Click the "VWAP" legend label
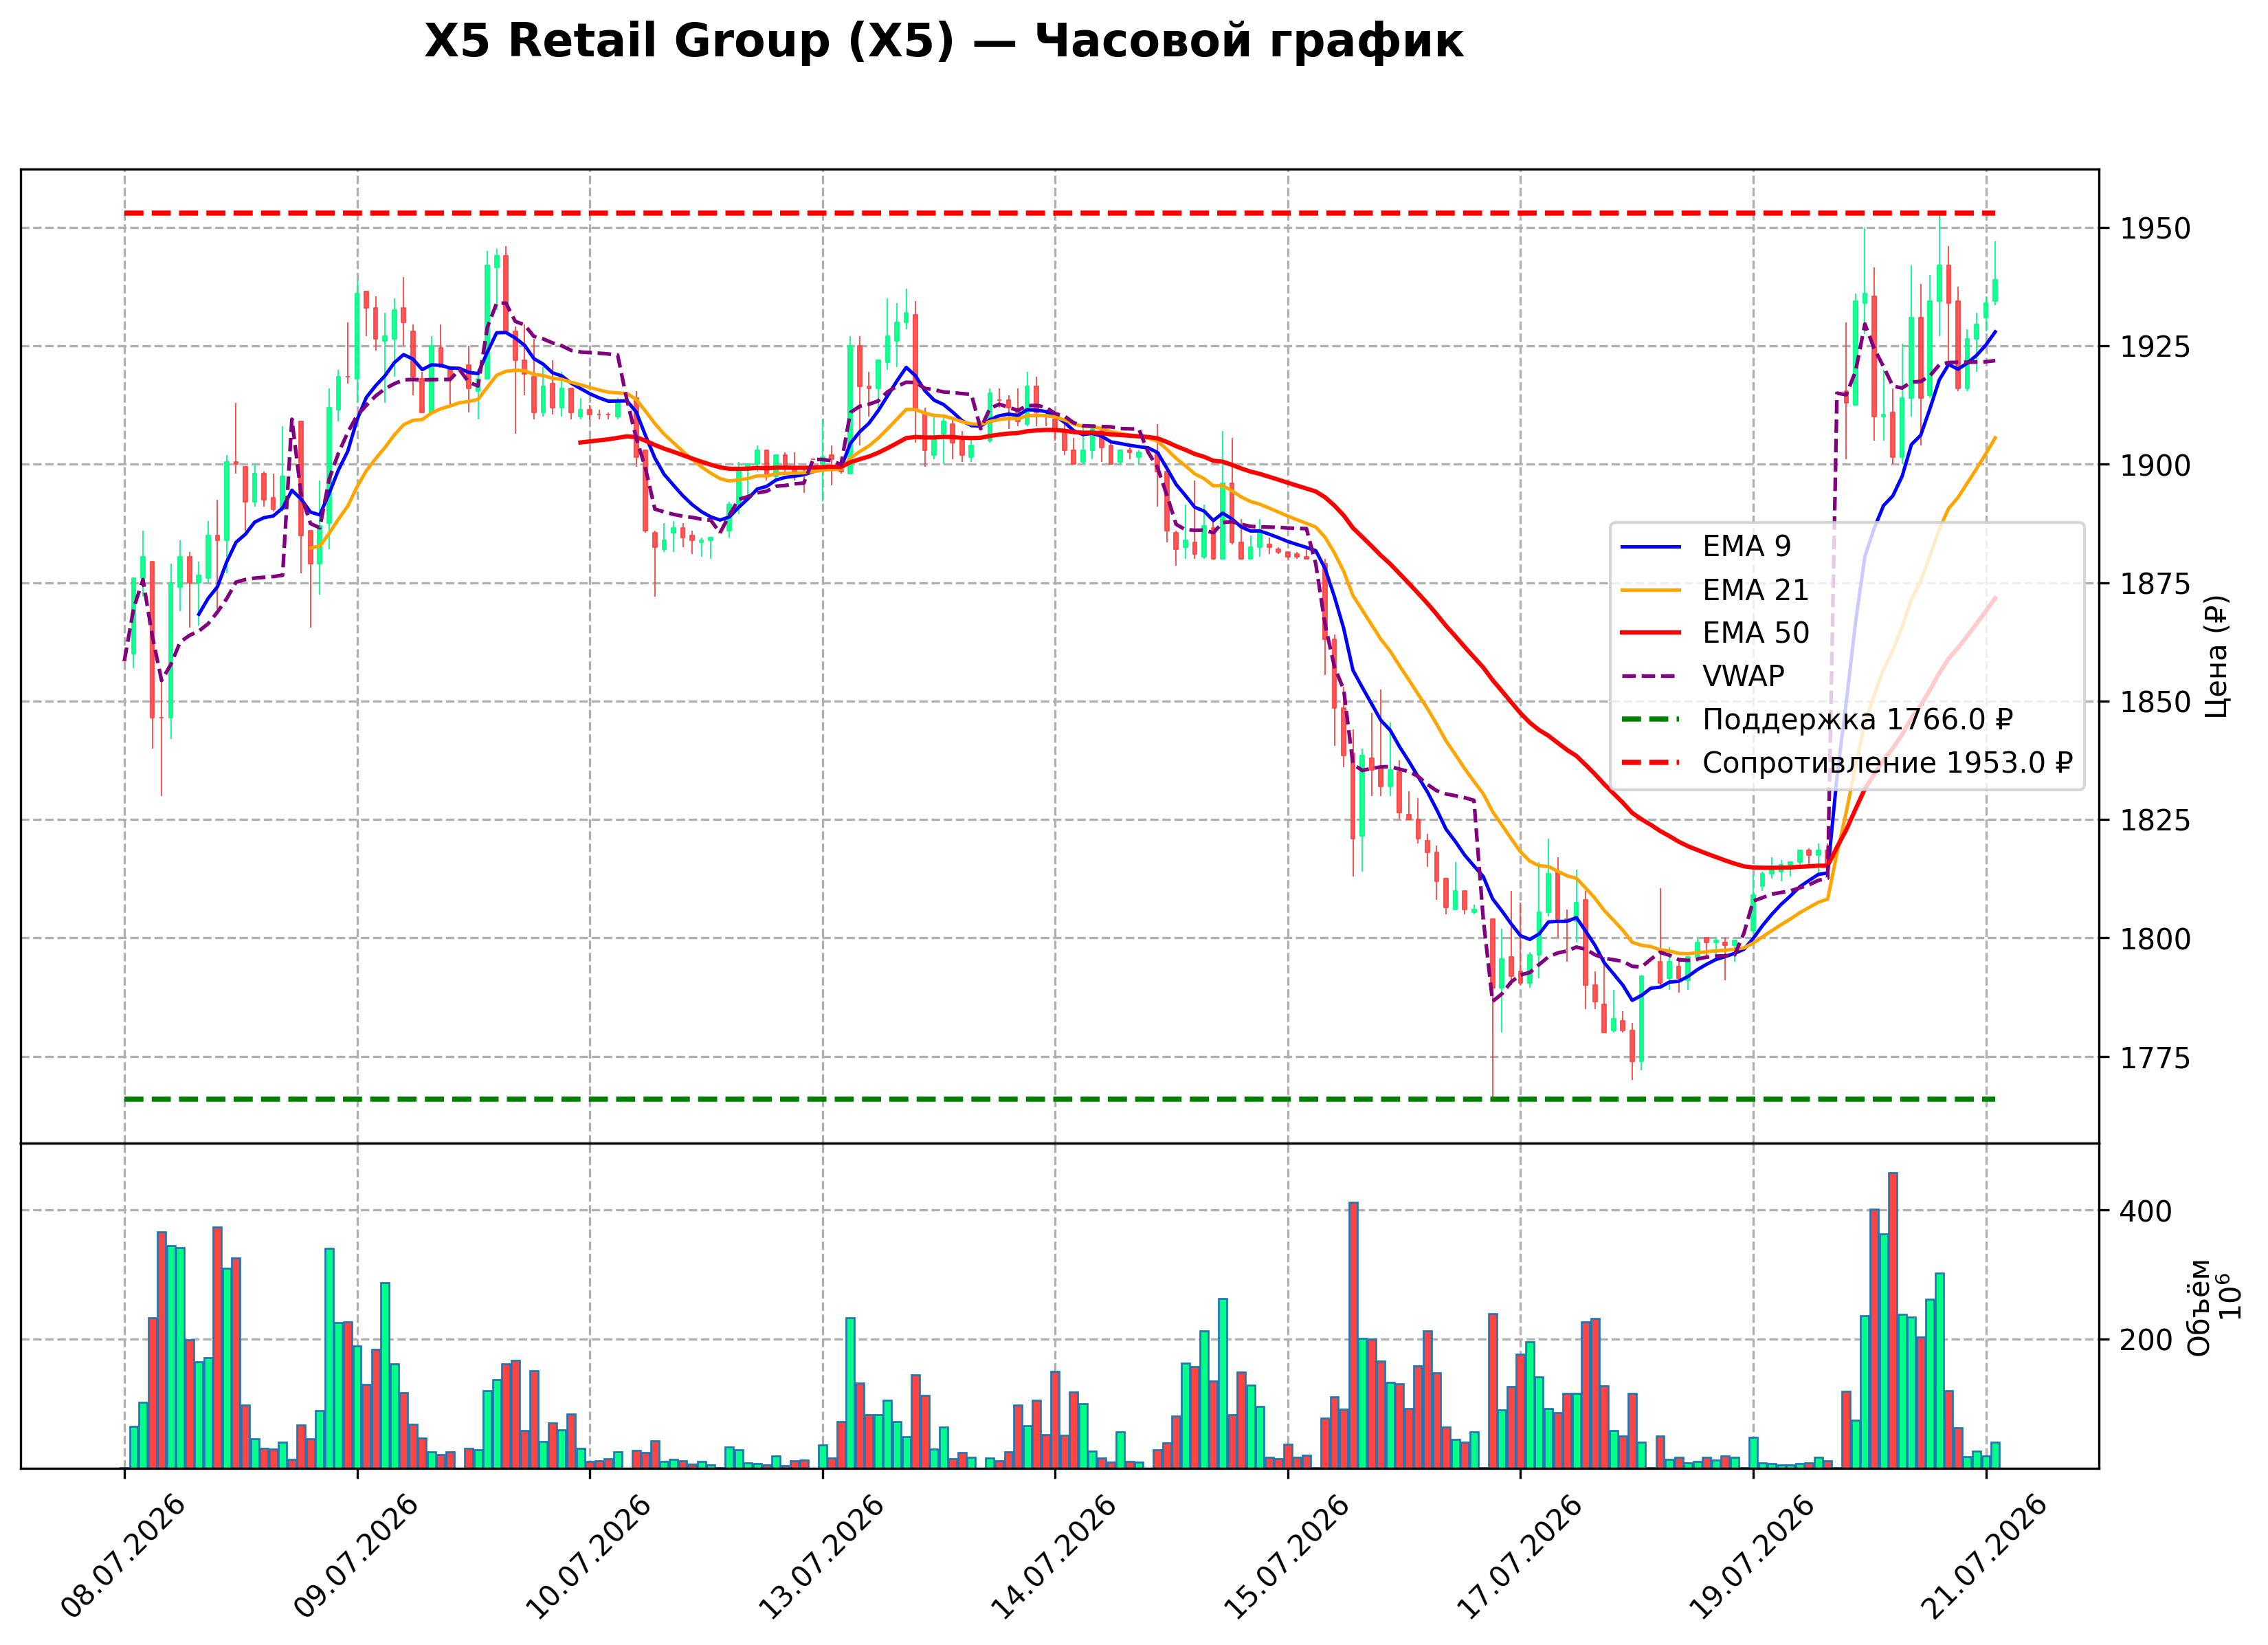The width and height of the screenshot is (2268, 1645). tap(1743, 676)
